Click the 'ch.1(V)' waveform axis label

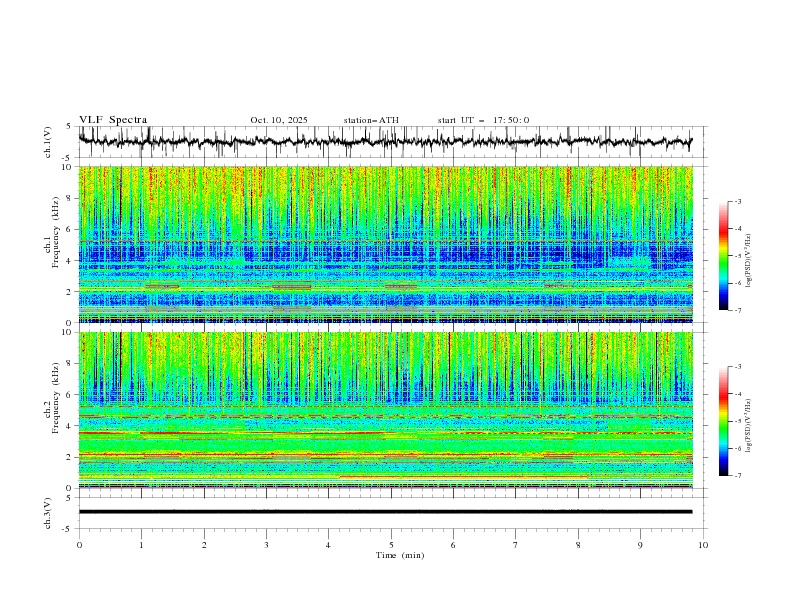48,142
